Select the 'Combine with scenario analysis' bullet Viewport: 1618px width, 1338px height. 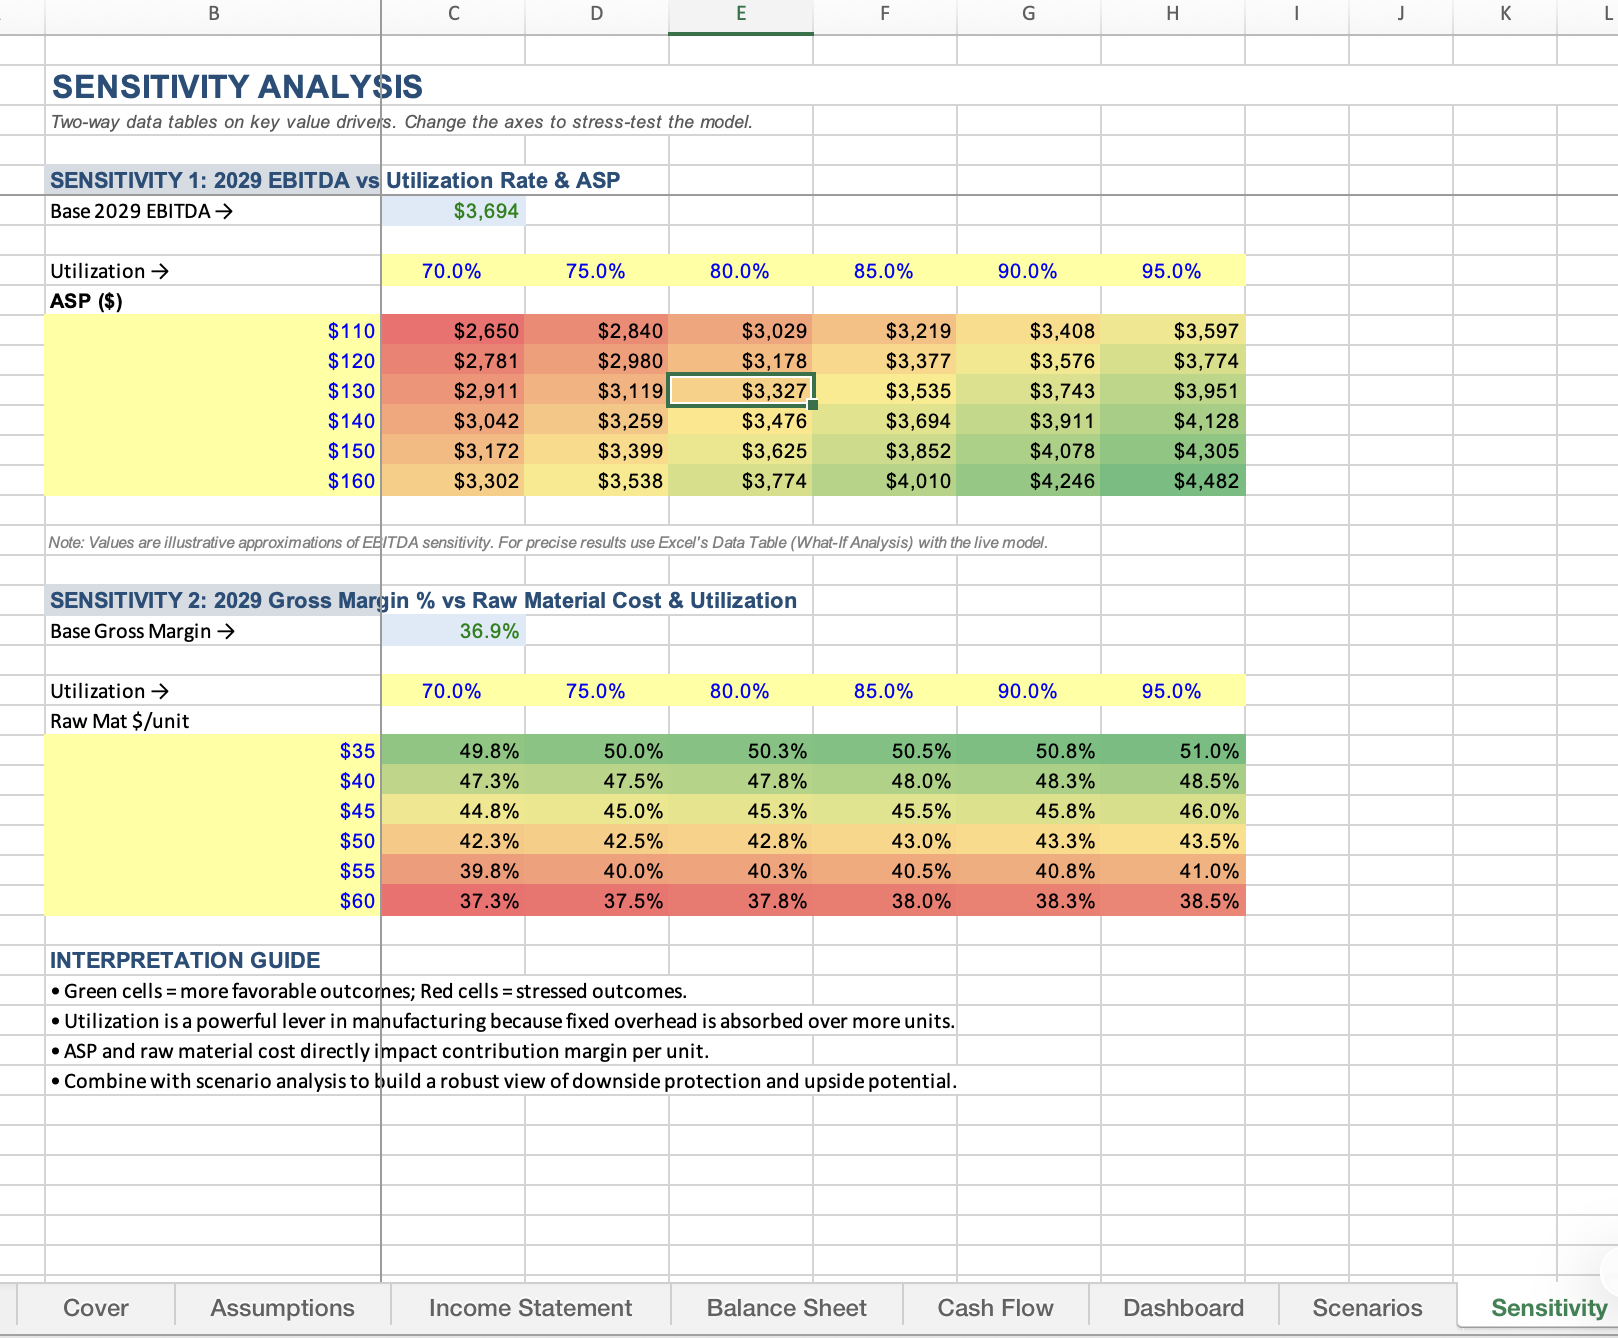503,1081
